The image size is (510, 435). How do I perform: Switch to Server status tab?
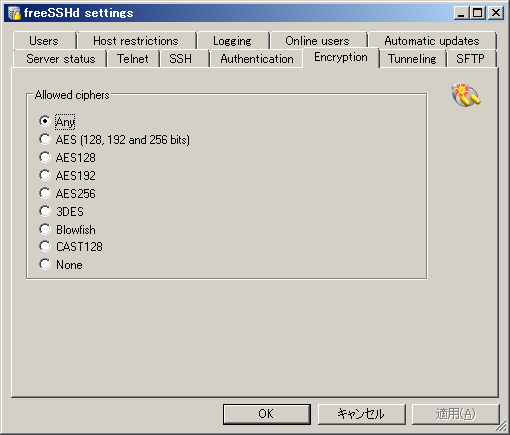click(x=61, y=59)
